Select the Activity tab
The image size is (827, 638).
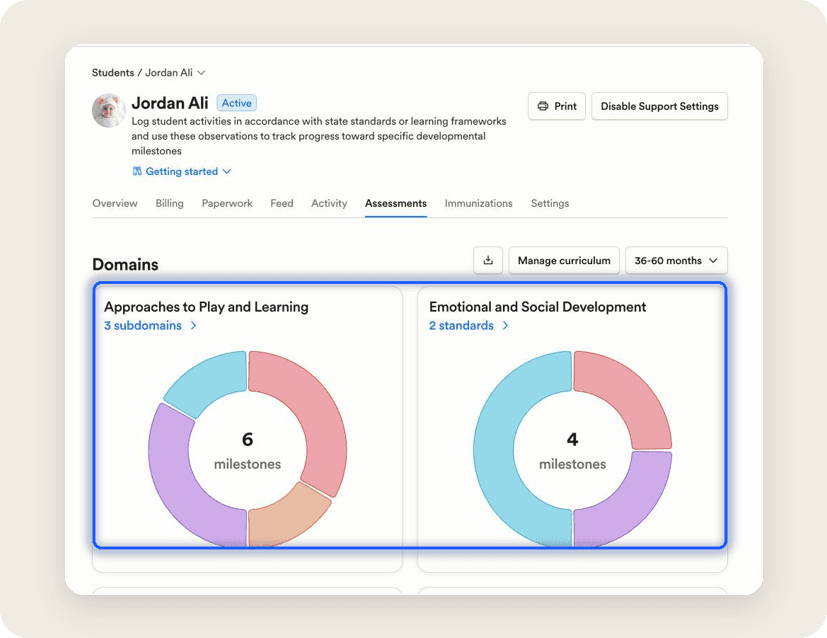click(329, 203)
